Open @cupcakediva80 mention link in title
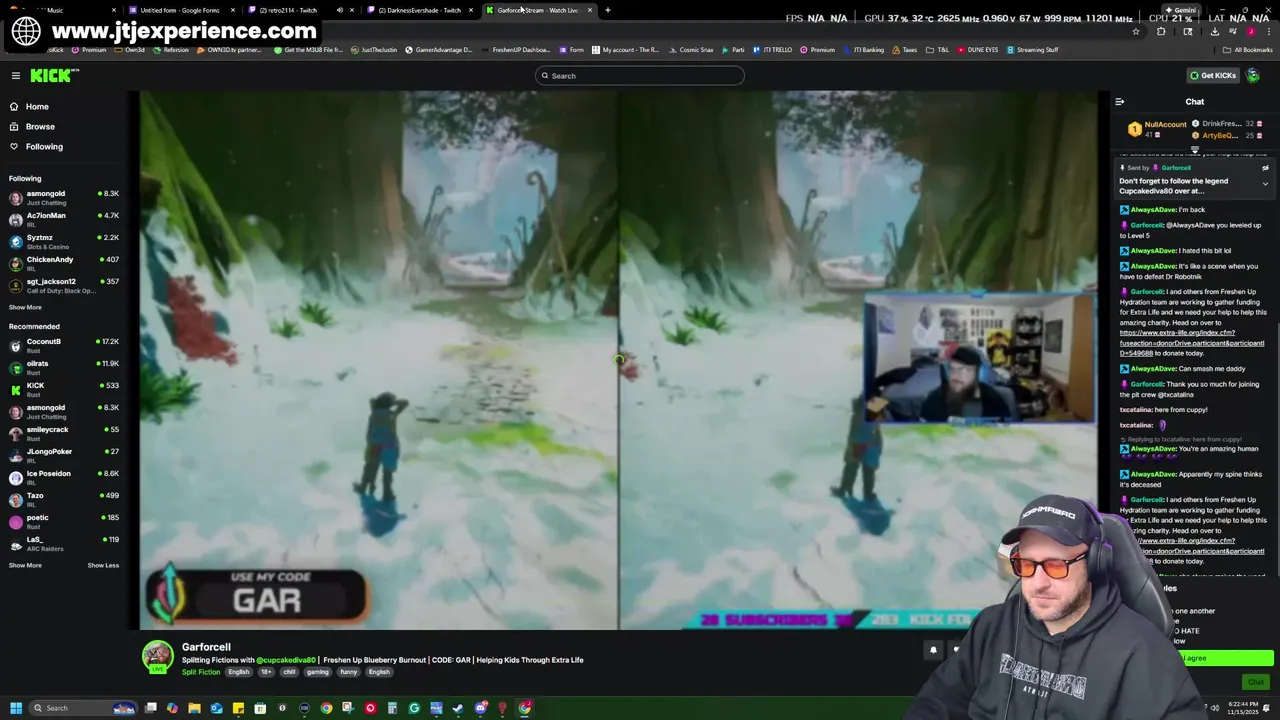Screen dimensions: 1280x720 click(286, 660)
